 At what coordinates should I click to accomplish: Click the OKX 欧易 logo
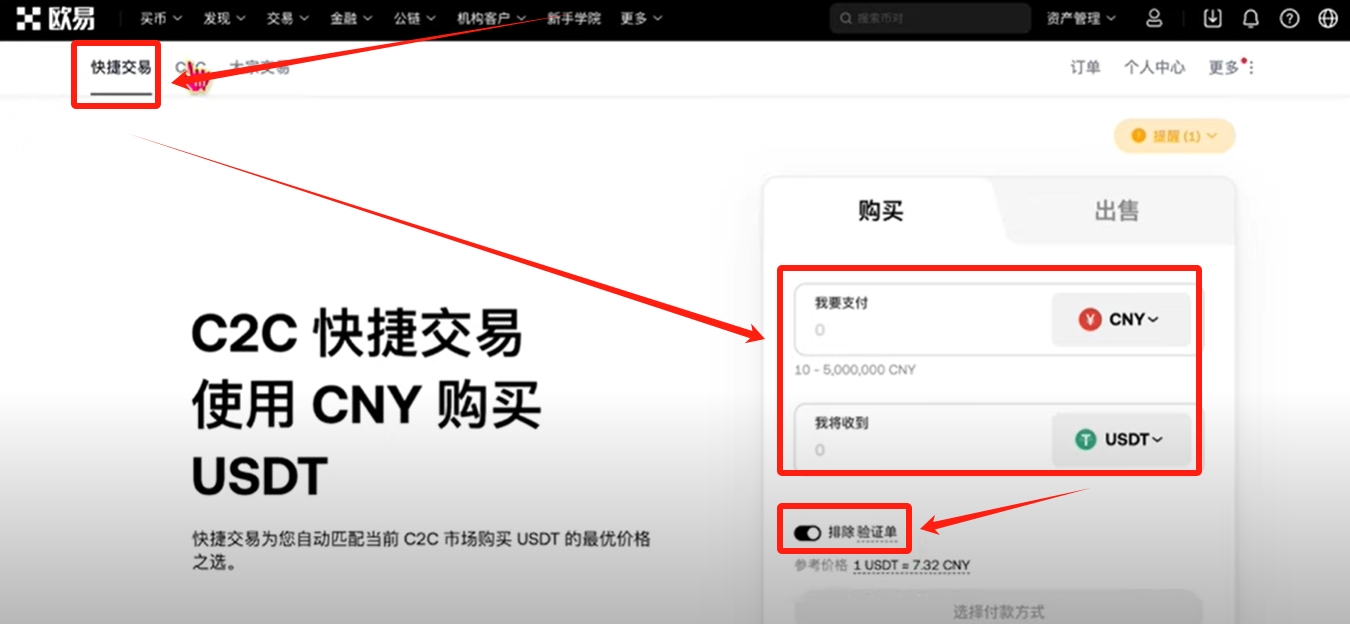56,18
